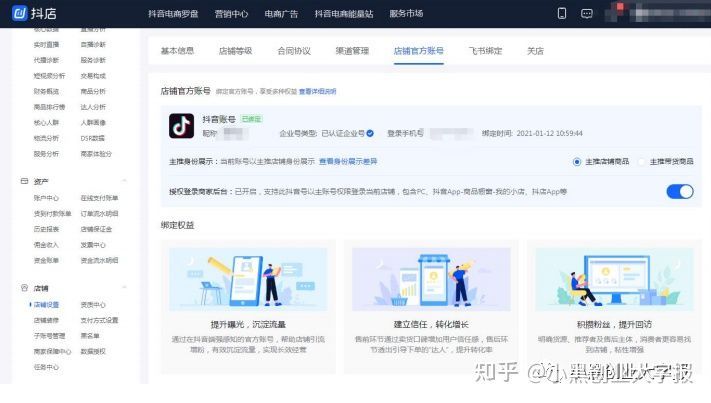711x403 pixels.
Task: Open 实时直播 in the sidebar
Action: click(x=46, y=44)
